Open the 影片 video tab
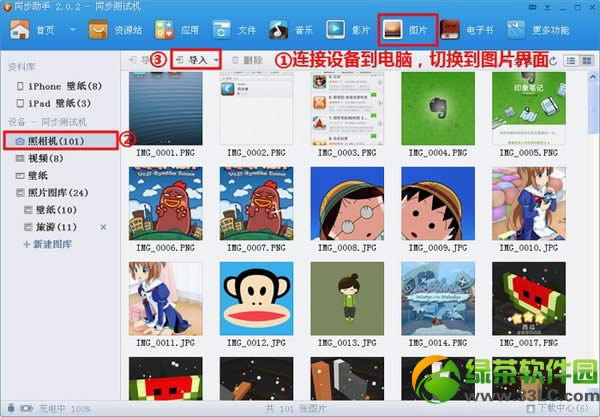 point(347,30)
